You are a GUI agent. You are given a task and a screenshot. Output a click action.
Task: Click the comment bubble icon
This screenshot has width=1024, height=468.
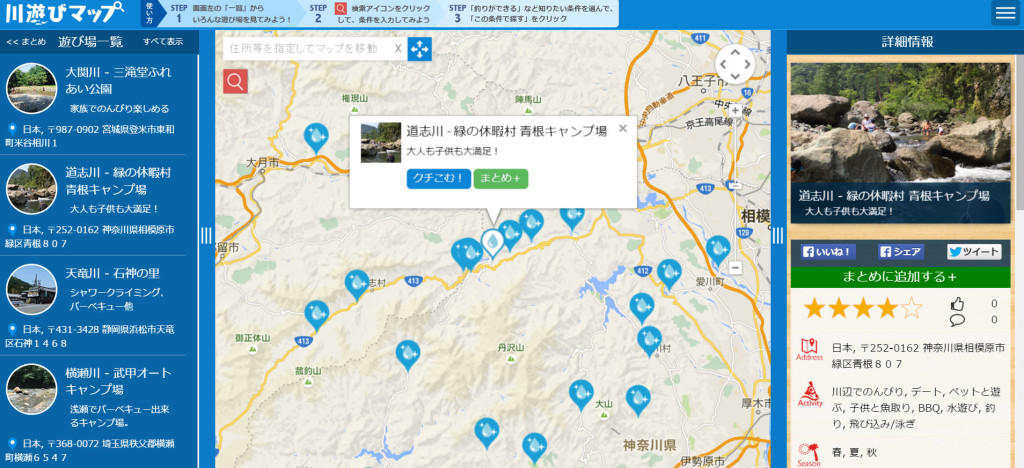click(957, 320)
